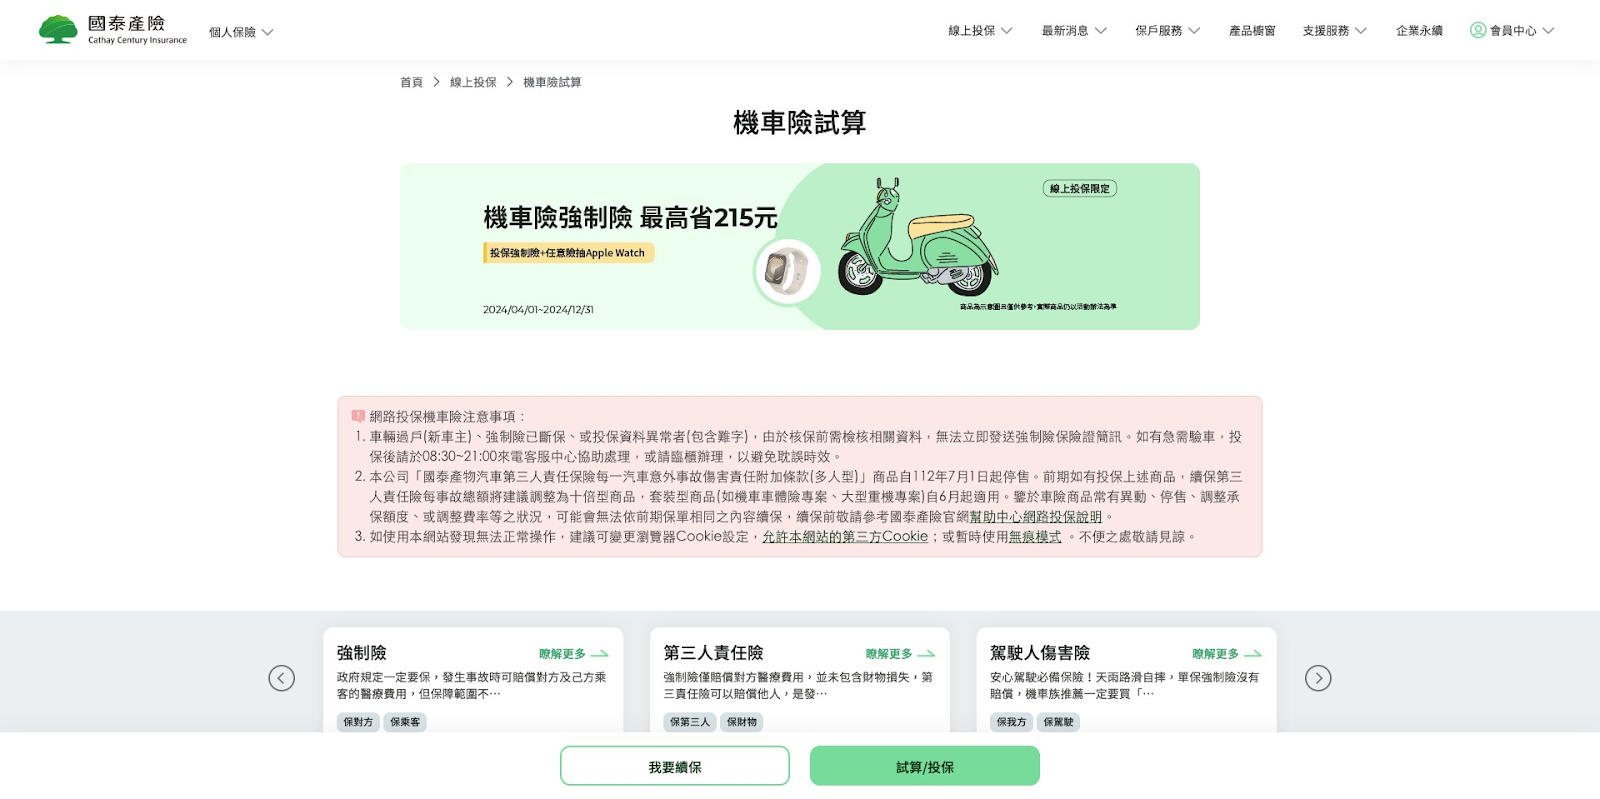Viewport: 1600px width, 799px height.
Task: Click the arrow icon beside 第三人責任險 瞭解更多
Action: tap(926, 654)
